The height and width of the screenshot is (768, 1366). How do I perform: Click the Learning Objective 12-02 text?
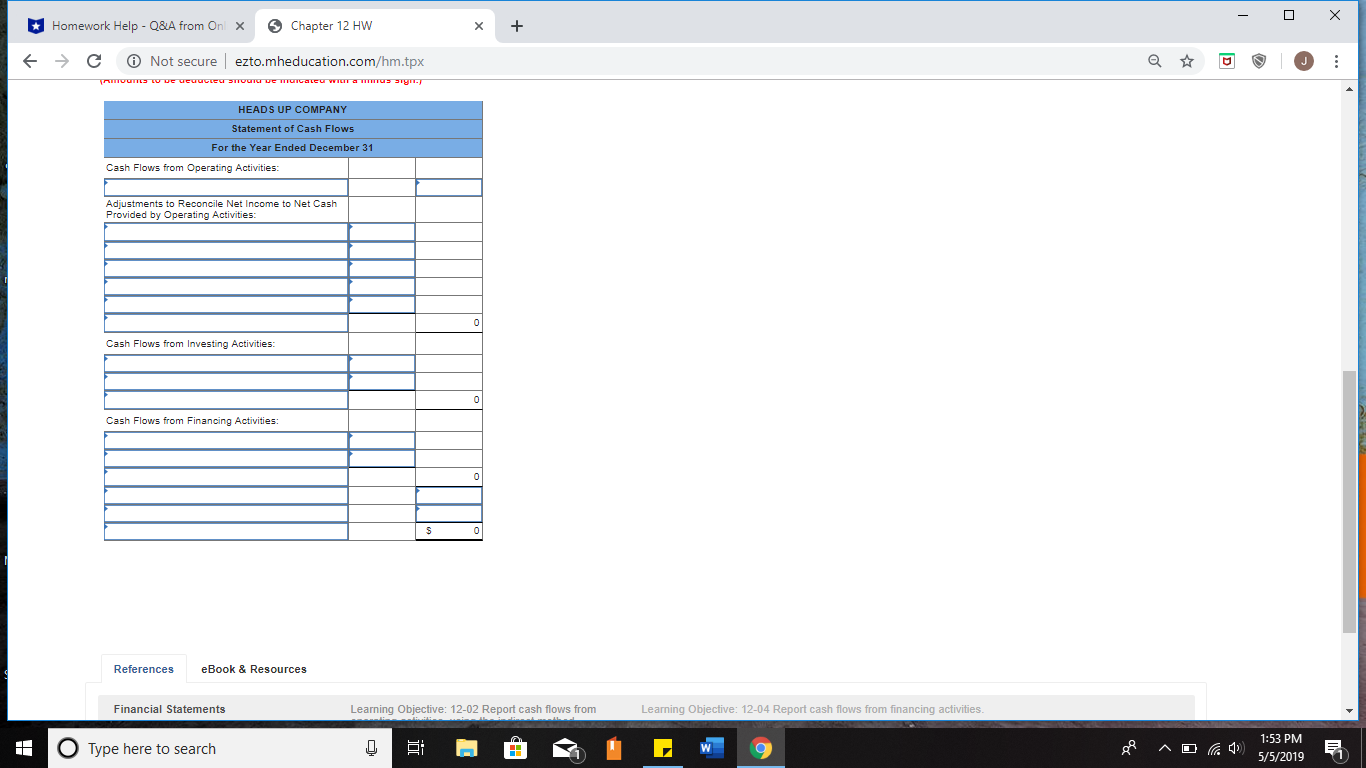click(473, 709)
